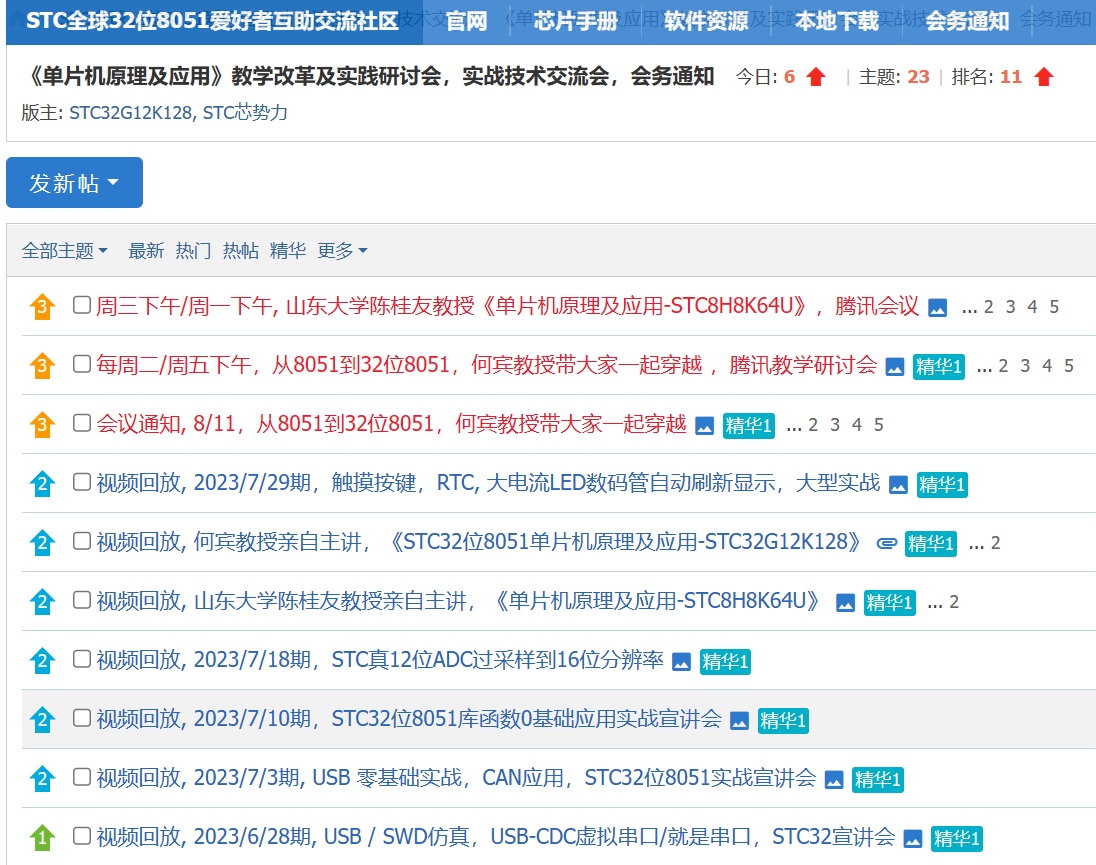Tick the checkbox for the 周三下午/周一下午 thread

[82, 305]
